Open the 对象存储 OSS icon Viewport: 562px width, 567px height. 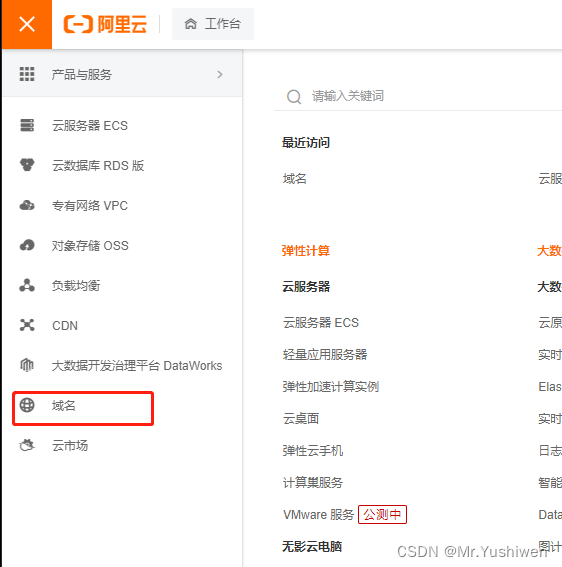(x=27, y=245)
